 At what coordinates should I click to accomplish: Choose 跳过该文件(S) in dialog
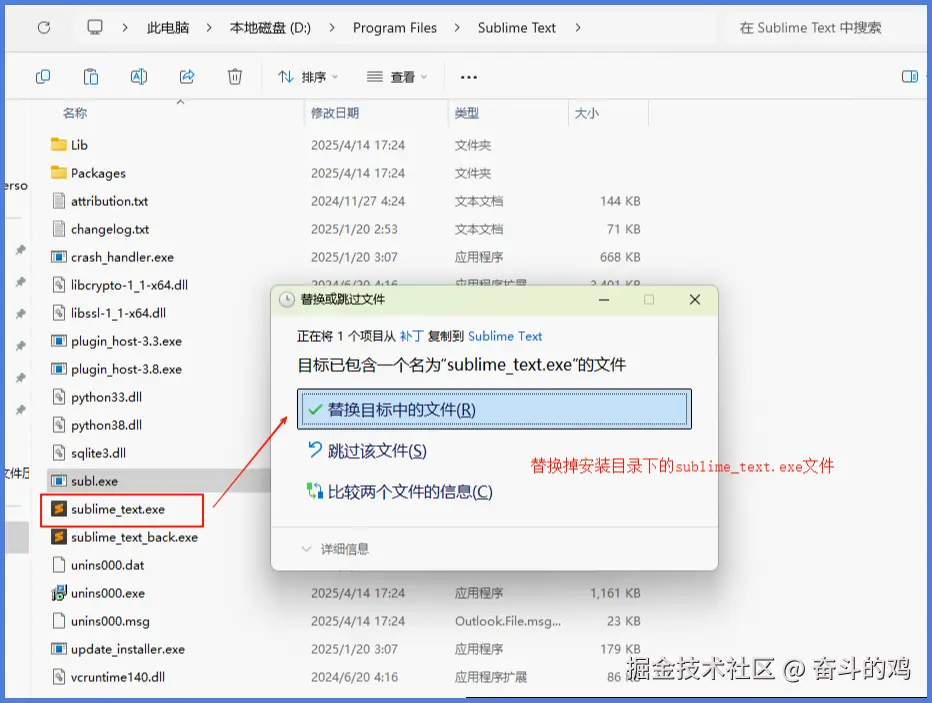(367, 451)
